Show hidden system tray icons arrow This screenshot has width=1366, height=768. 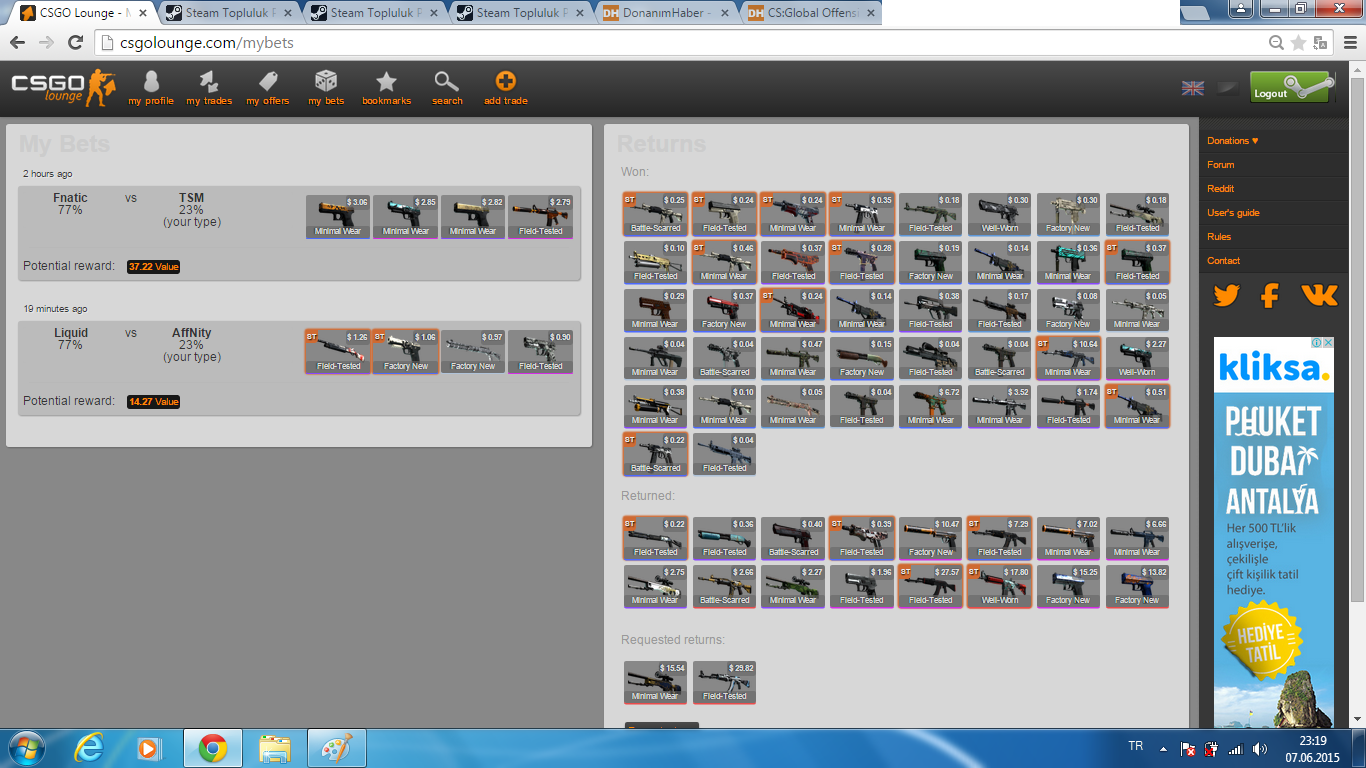click(1163, 748)
